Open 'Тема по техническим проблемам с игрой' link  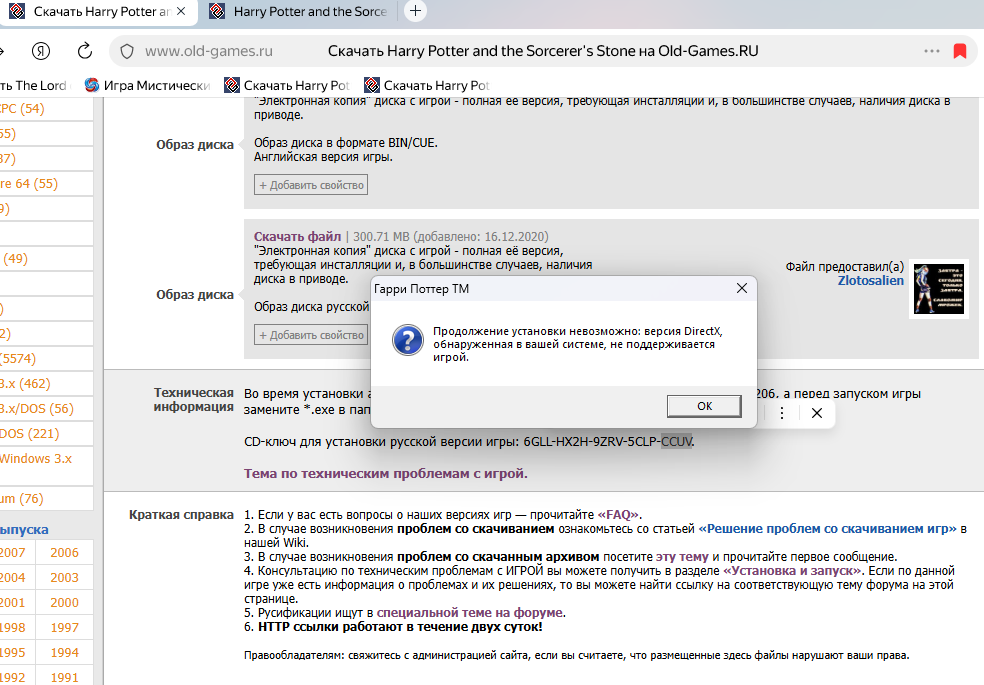coord(386,474)
